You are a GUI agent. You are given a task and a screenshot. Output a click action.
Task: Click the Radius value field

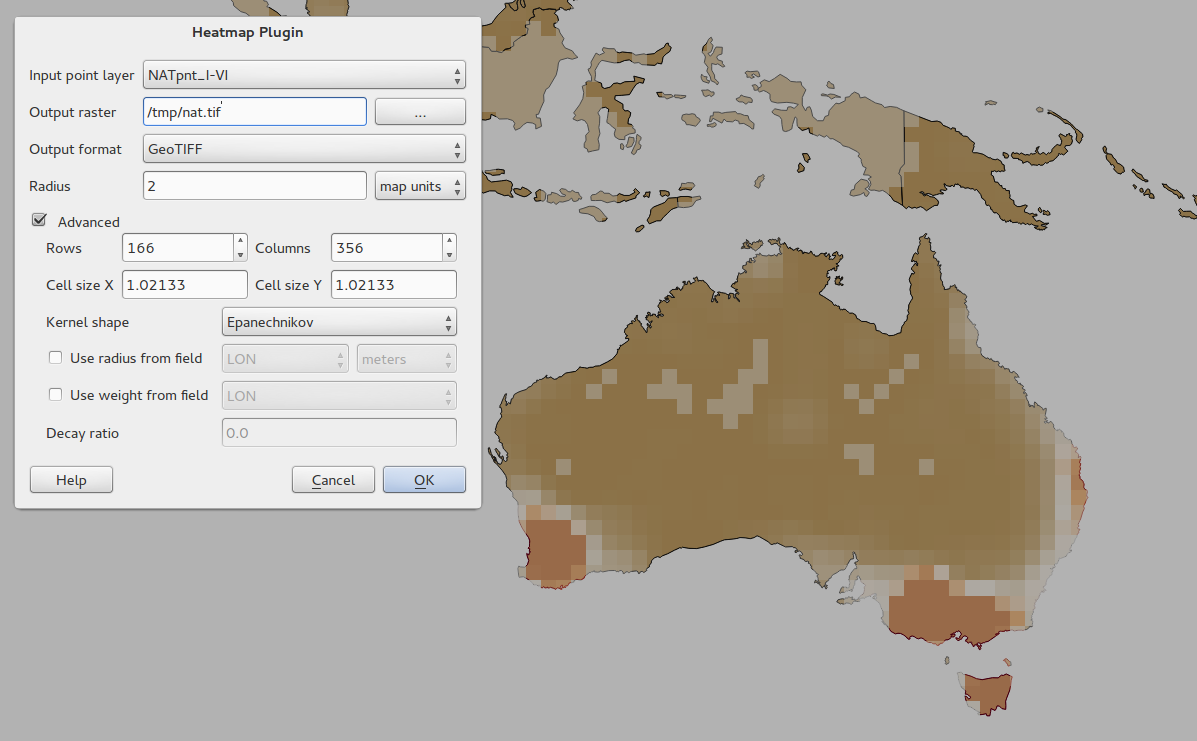[x=255, y=186]
